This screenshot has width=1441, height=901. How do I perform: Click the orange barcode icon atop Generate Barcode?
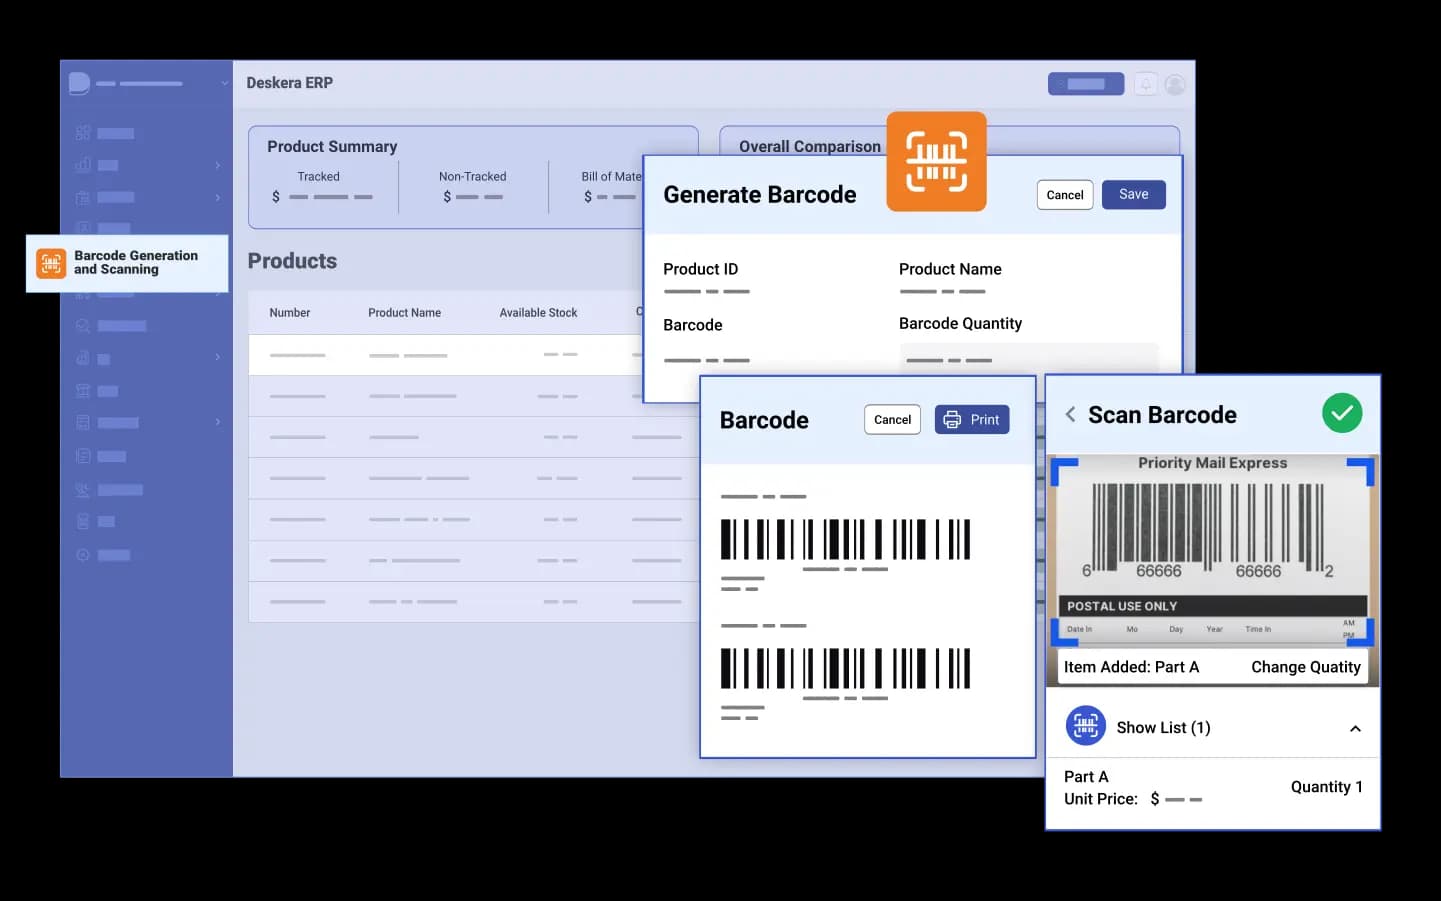point(936,162)
